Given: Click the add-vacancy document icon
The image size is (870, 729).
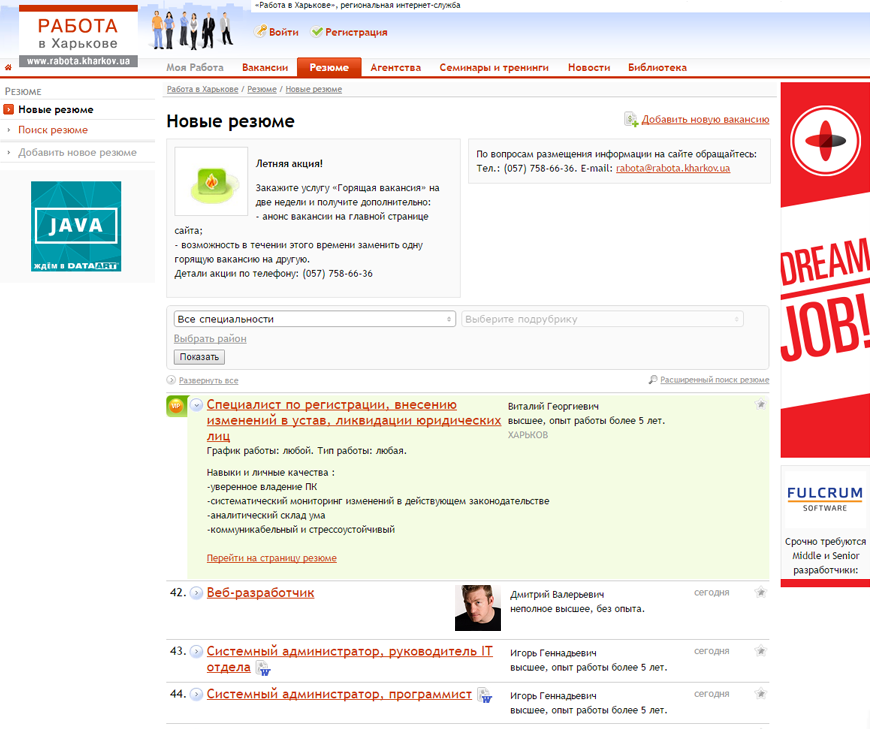Looking at the screenshot, I should click(x=631, y=120).
